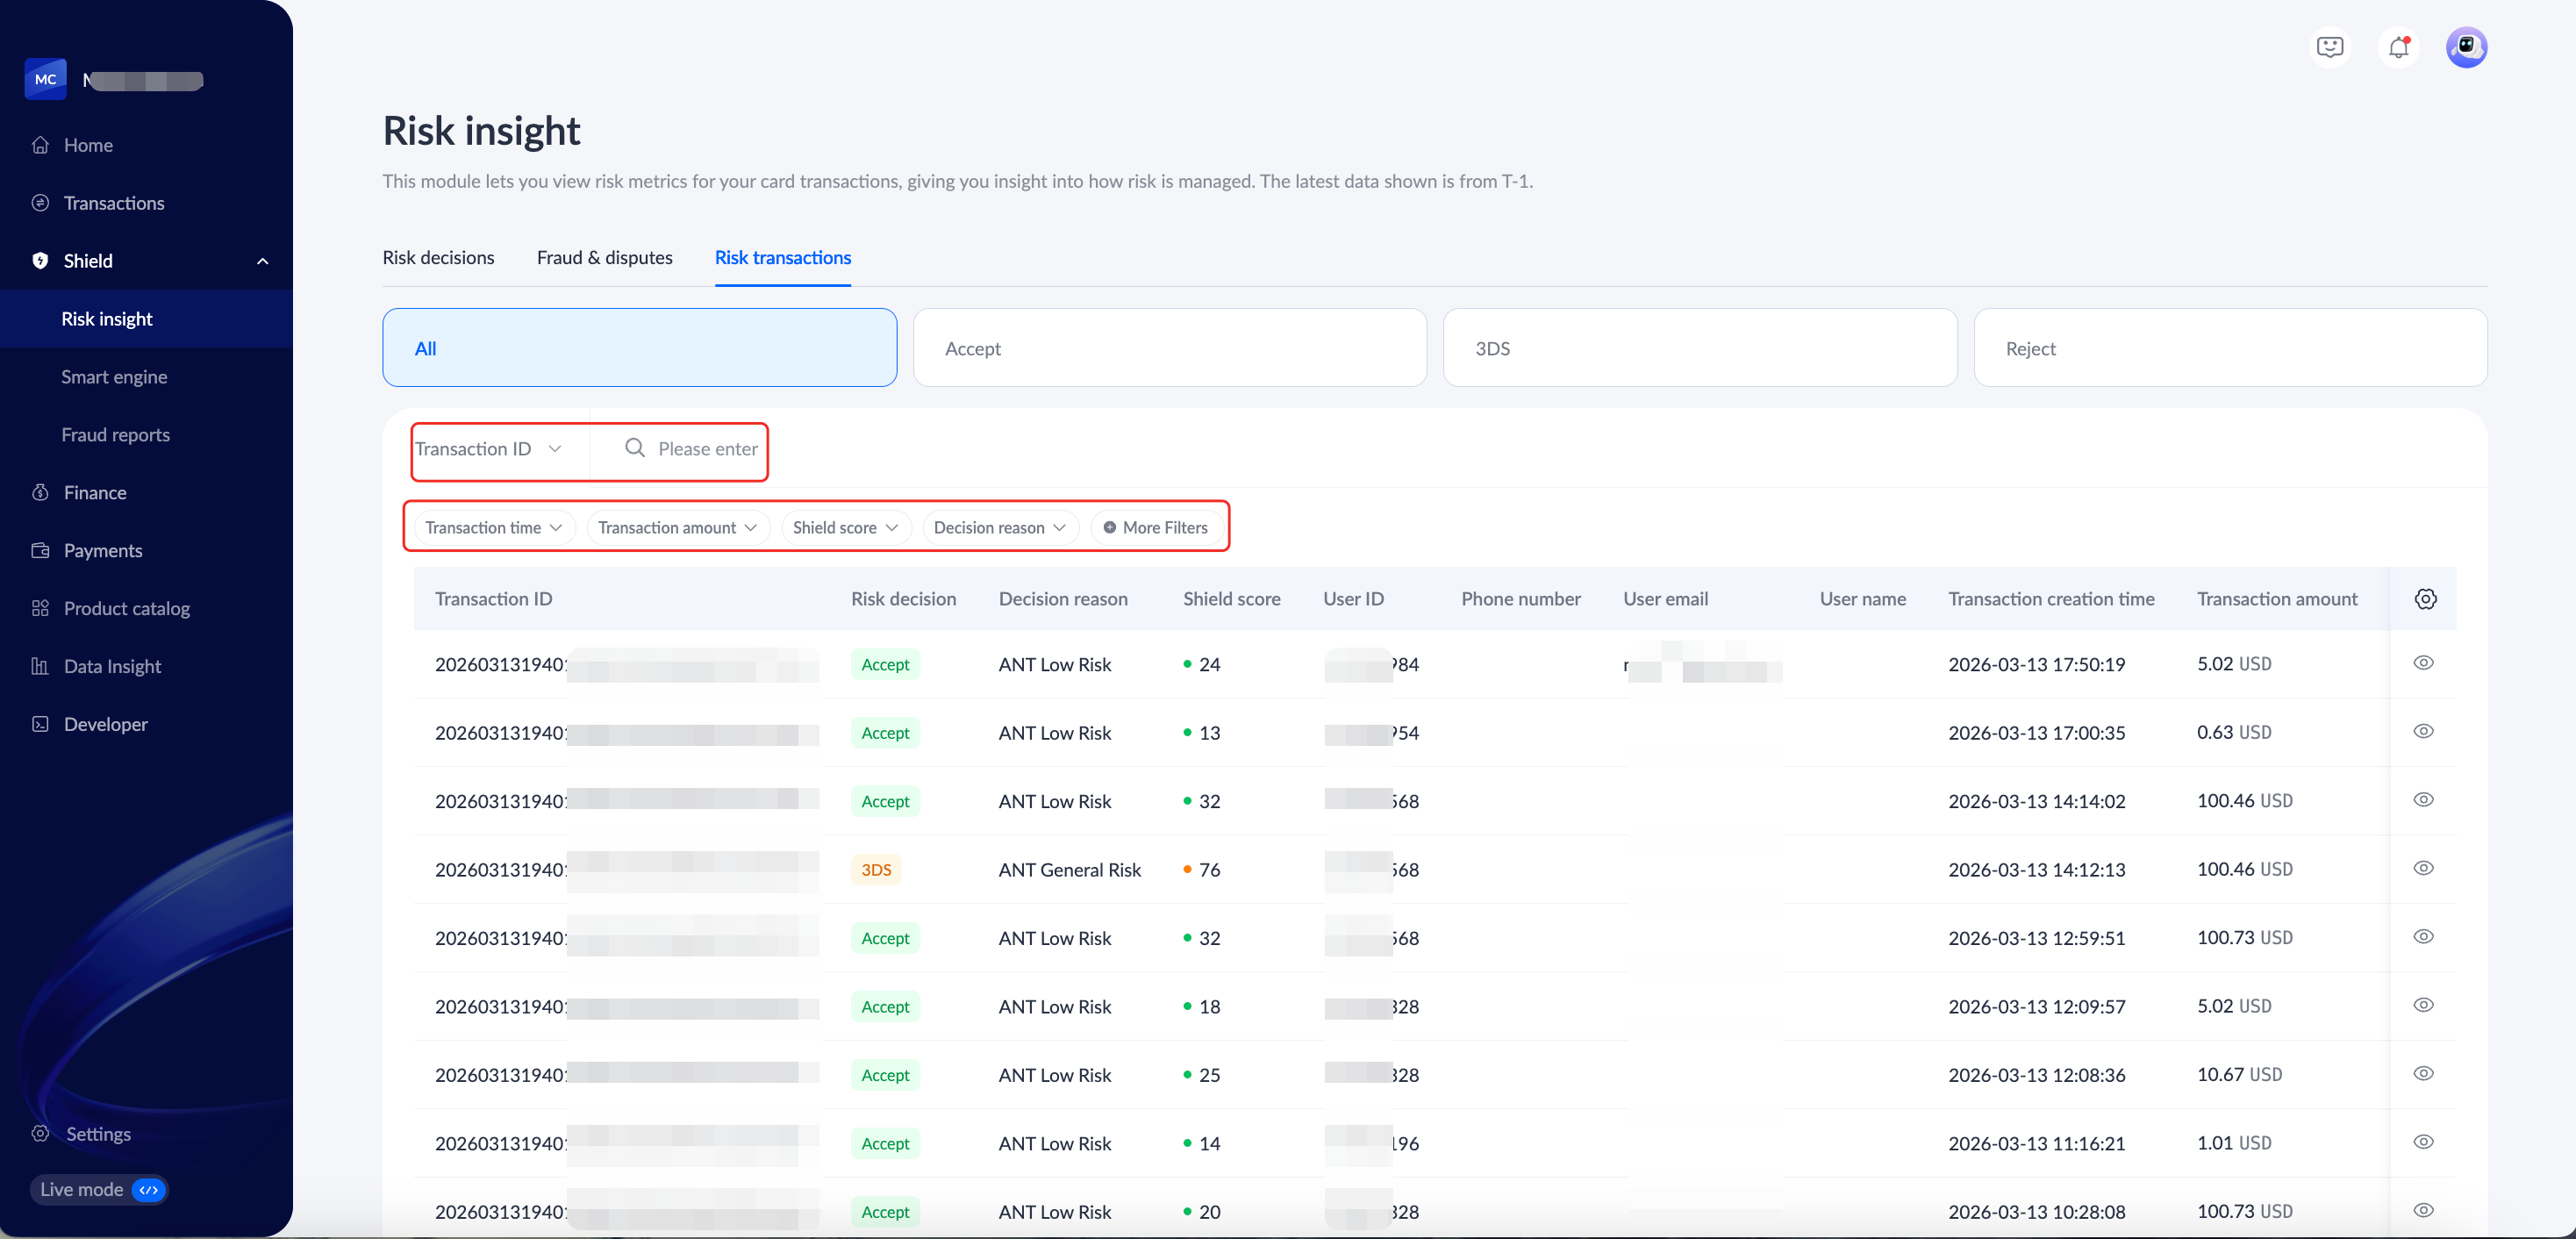This screenshot has height=1239, width=2576.
Task: Click the table column settings gear
Action: pyautogui.click(x=2425, y=599)
